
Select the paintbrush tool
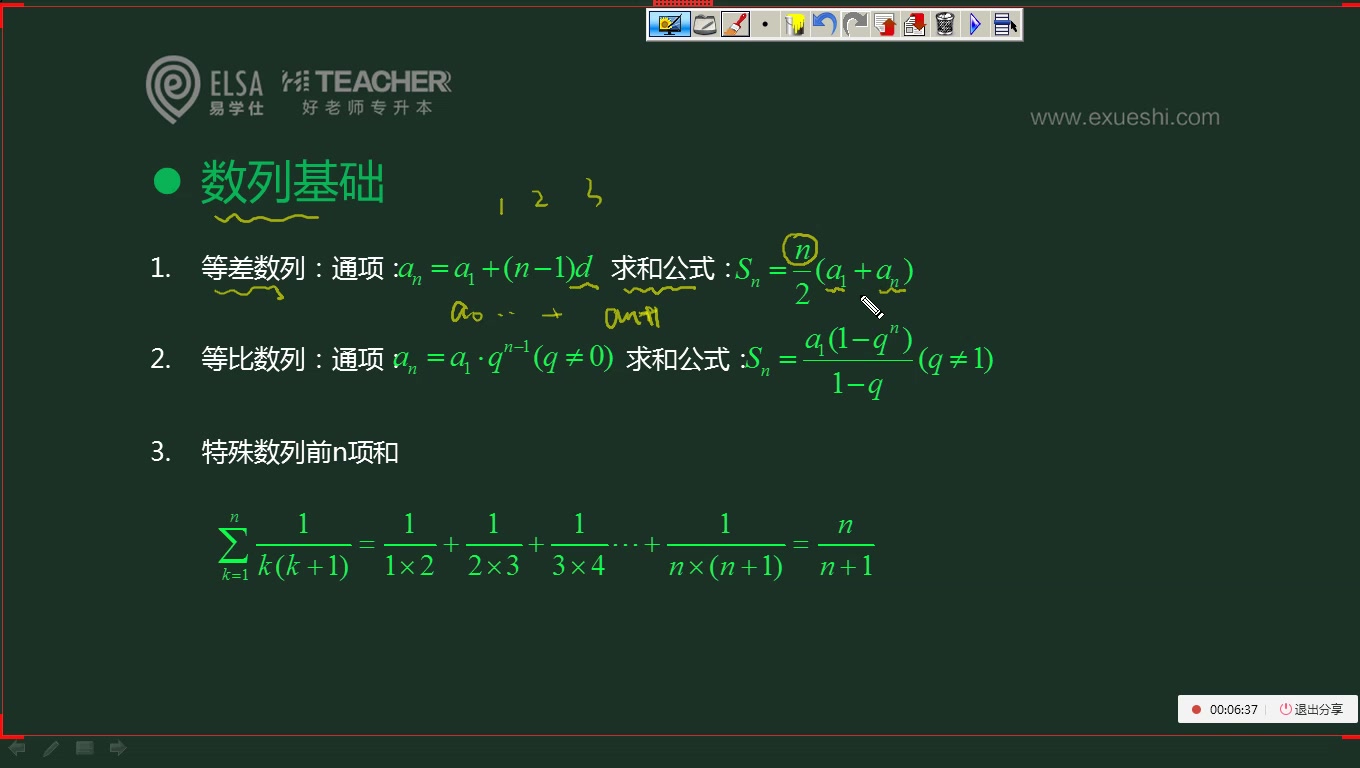point(735,24)
